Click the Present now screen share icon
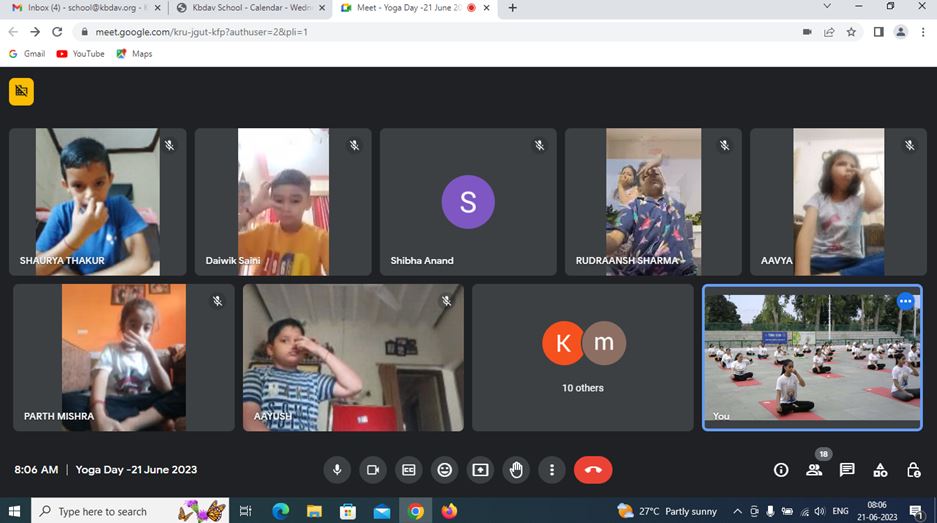Image resolution: width=937 pixels, height=523 pixels. [x=481, y=470]
